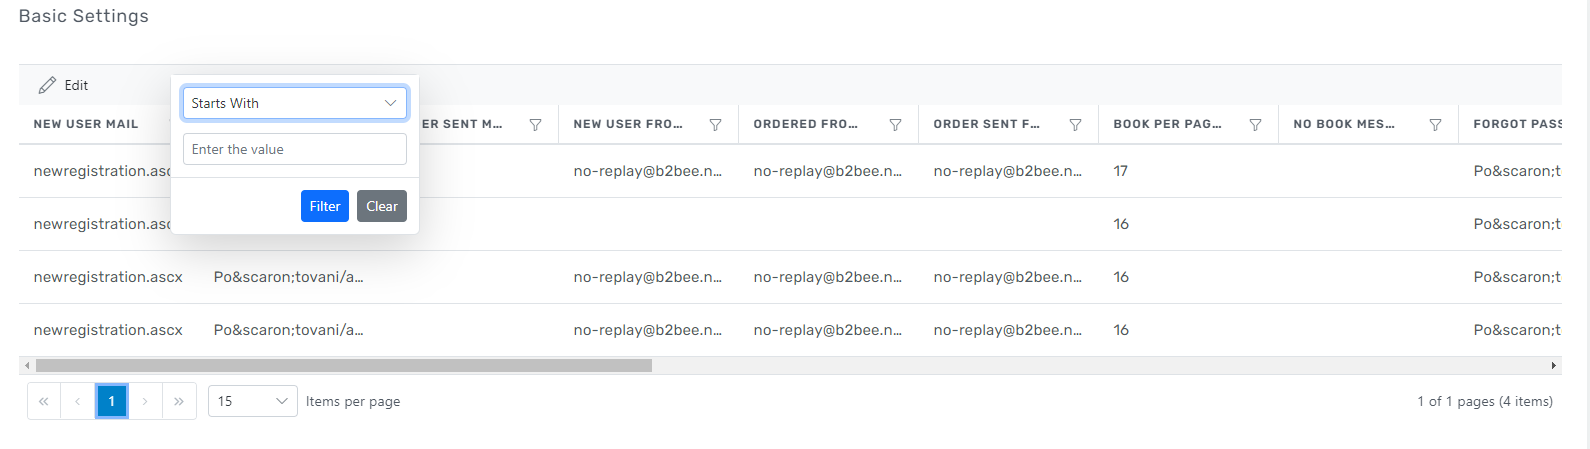Open filter for No Book Message column
The height and width of the screenshot is (449, 1590).
[x=1435, y=125]
